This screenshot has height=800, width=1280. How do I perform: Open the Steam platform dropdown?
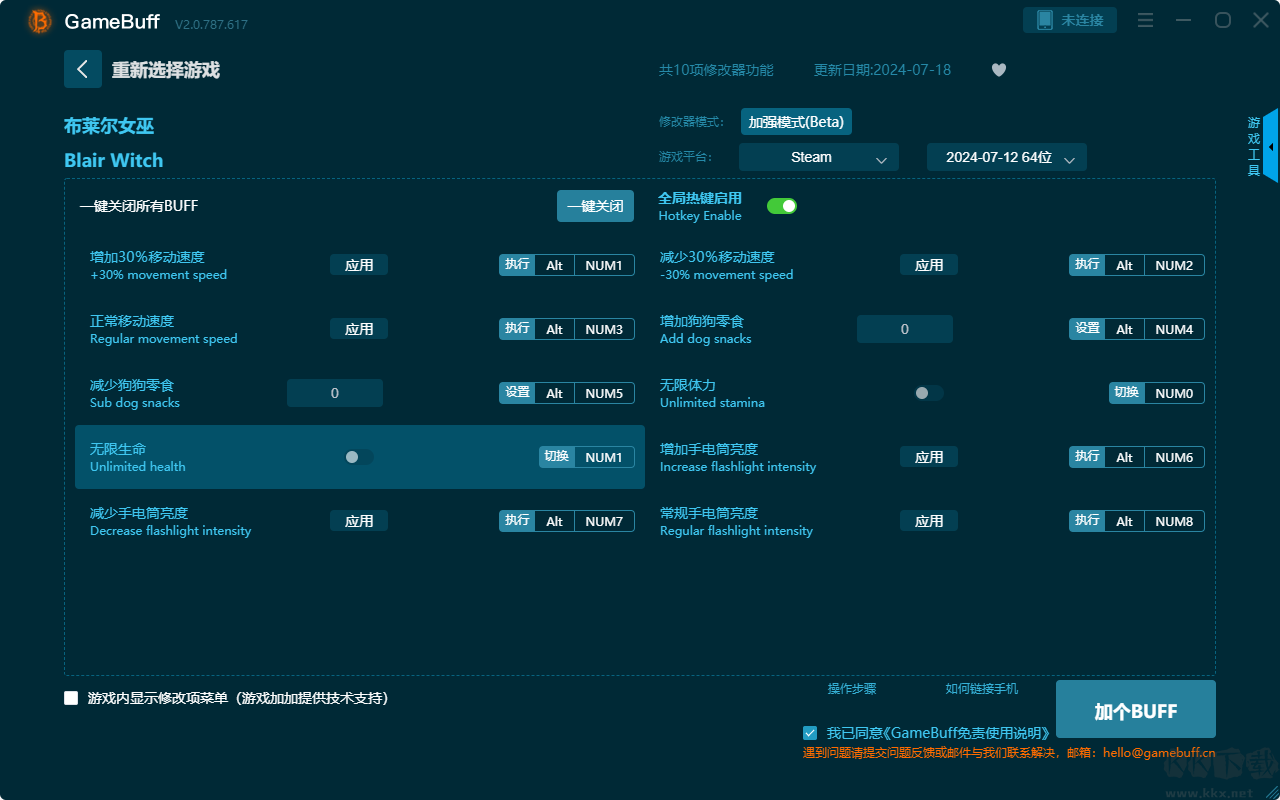pos(819,157)
